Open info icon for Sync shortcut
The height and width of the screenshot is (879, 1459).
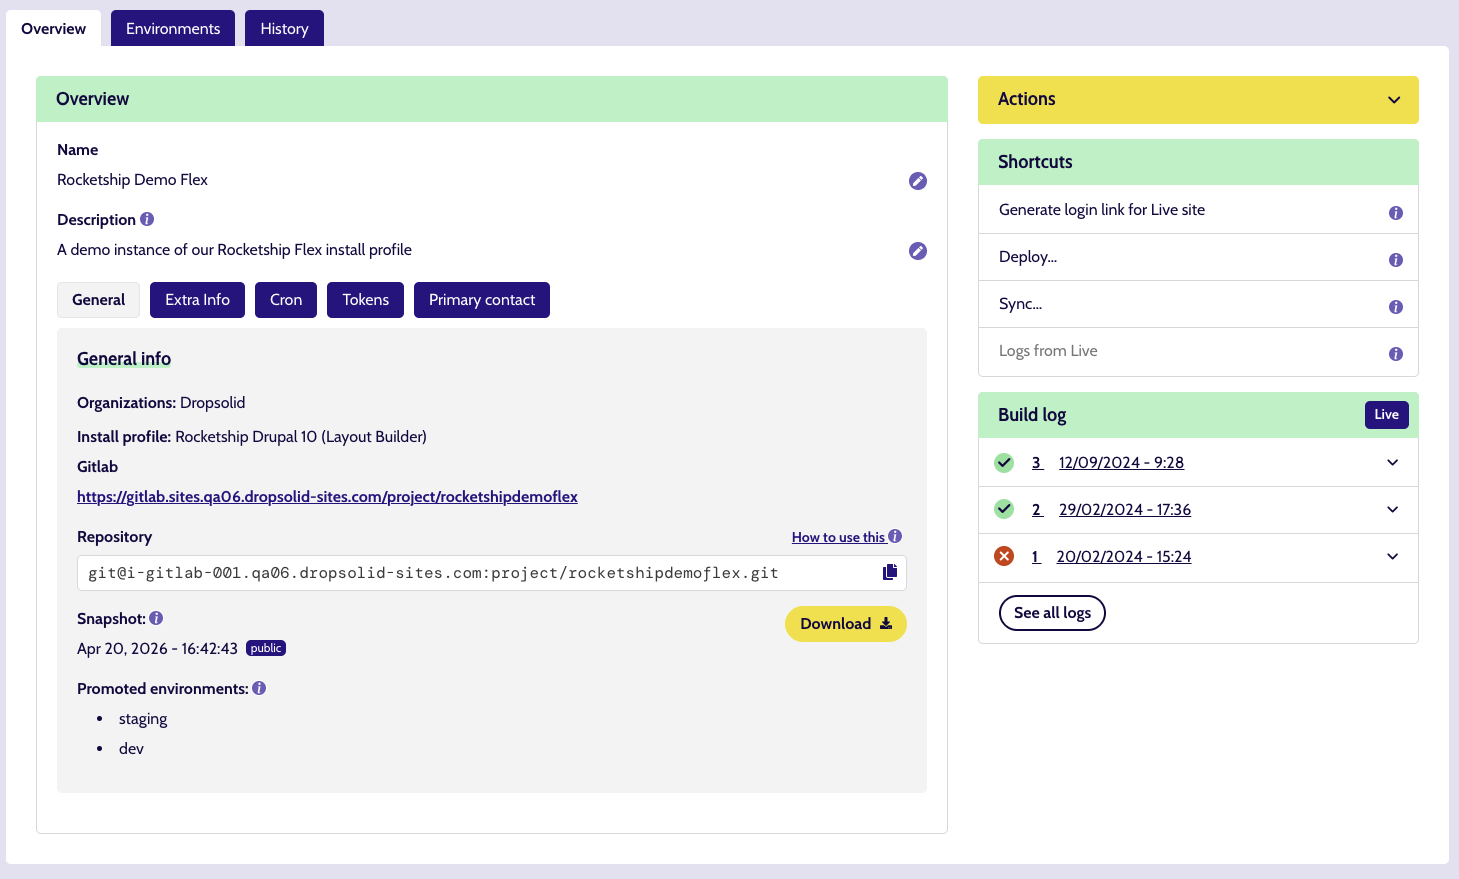[1396, 307]
